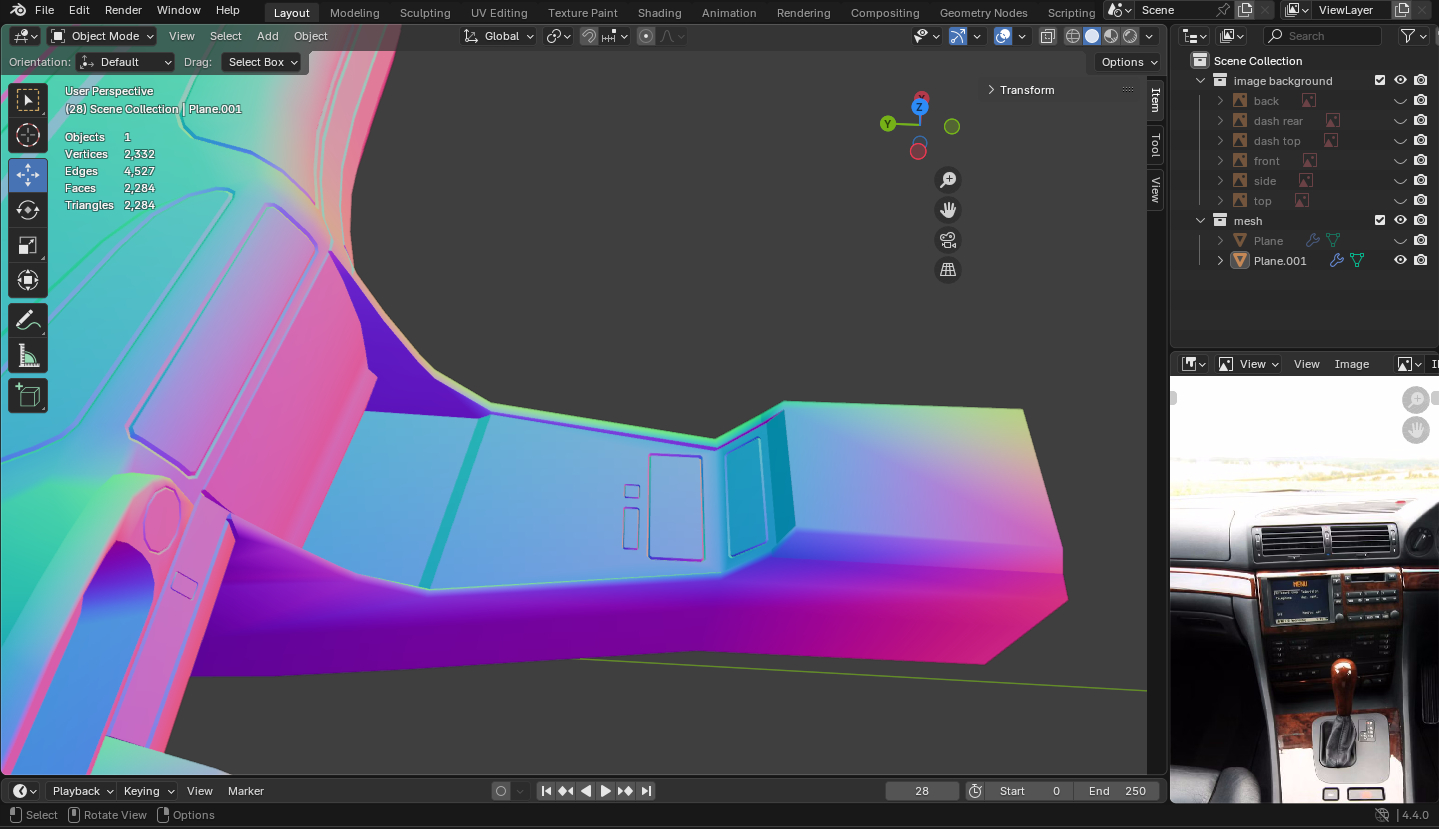This screenshot has height=829, width=1439.
Task: Select the Measure tool
Action: tap(28, 356)
